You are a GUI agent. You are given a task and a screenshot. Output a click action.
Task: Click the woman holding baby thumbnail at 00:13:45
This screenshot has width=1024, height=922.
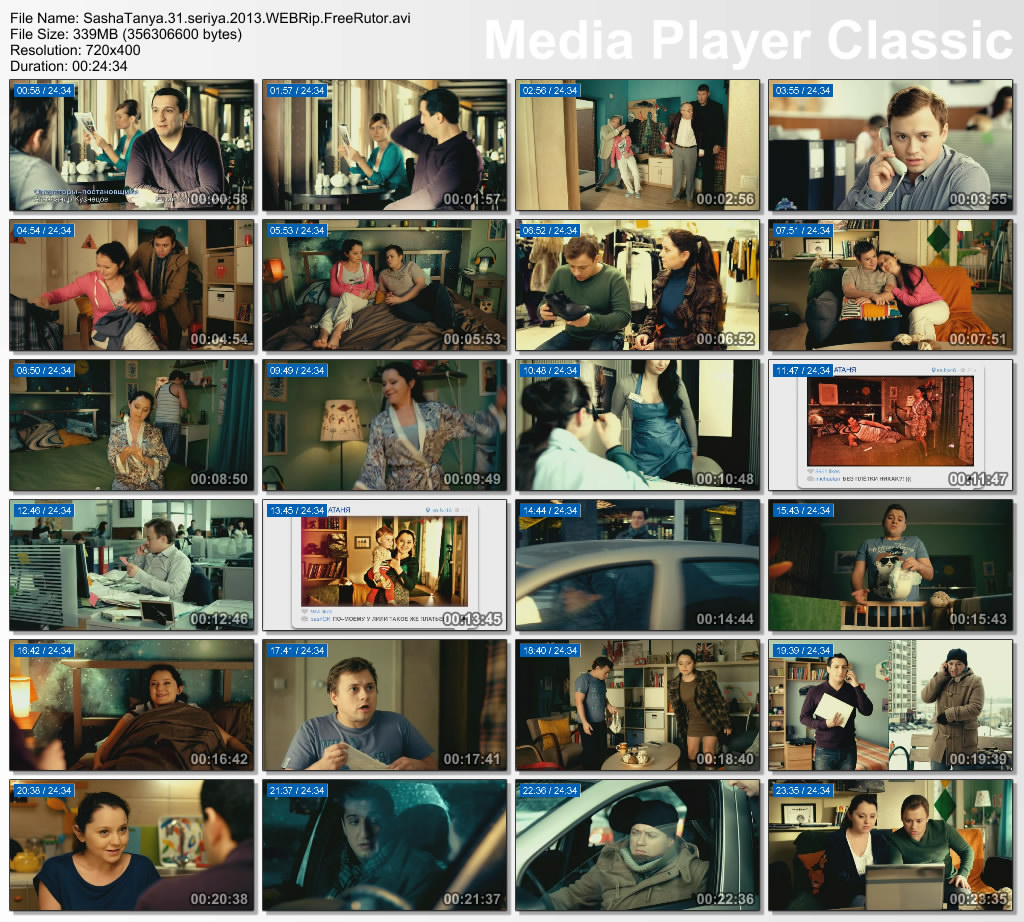point(385,565)
